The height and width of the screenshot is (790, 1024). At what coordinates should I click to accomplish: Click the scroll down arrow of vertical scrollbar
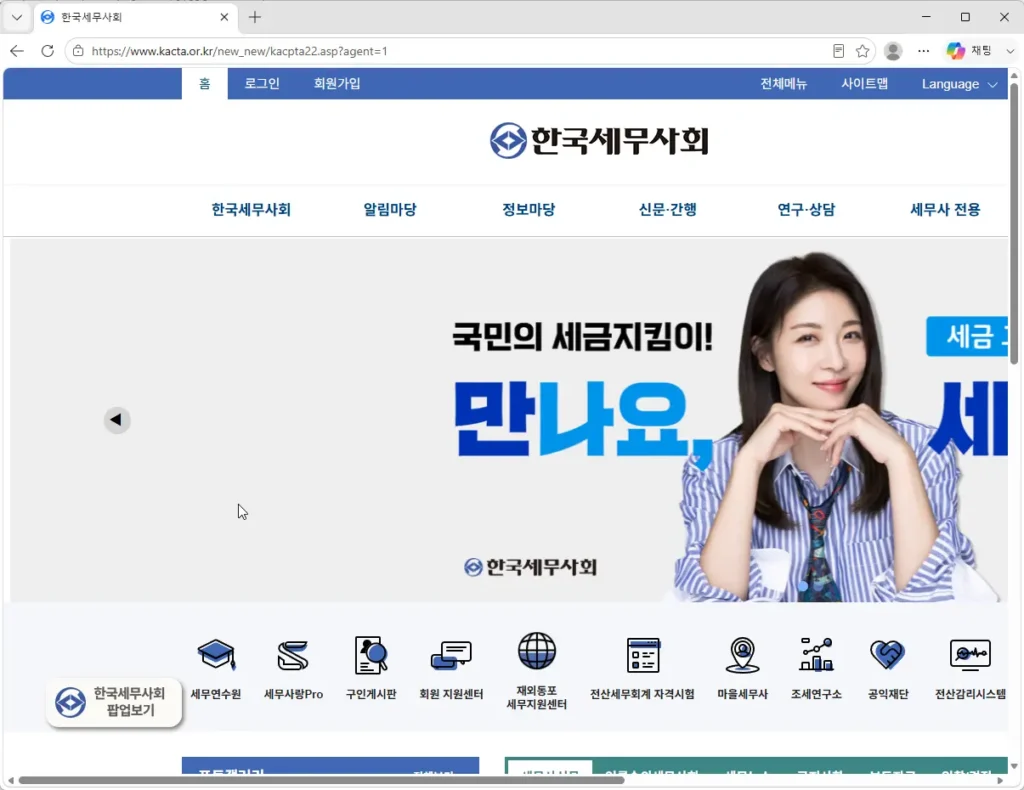pyautogui.click(x=1014, y=766)
